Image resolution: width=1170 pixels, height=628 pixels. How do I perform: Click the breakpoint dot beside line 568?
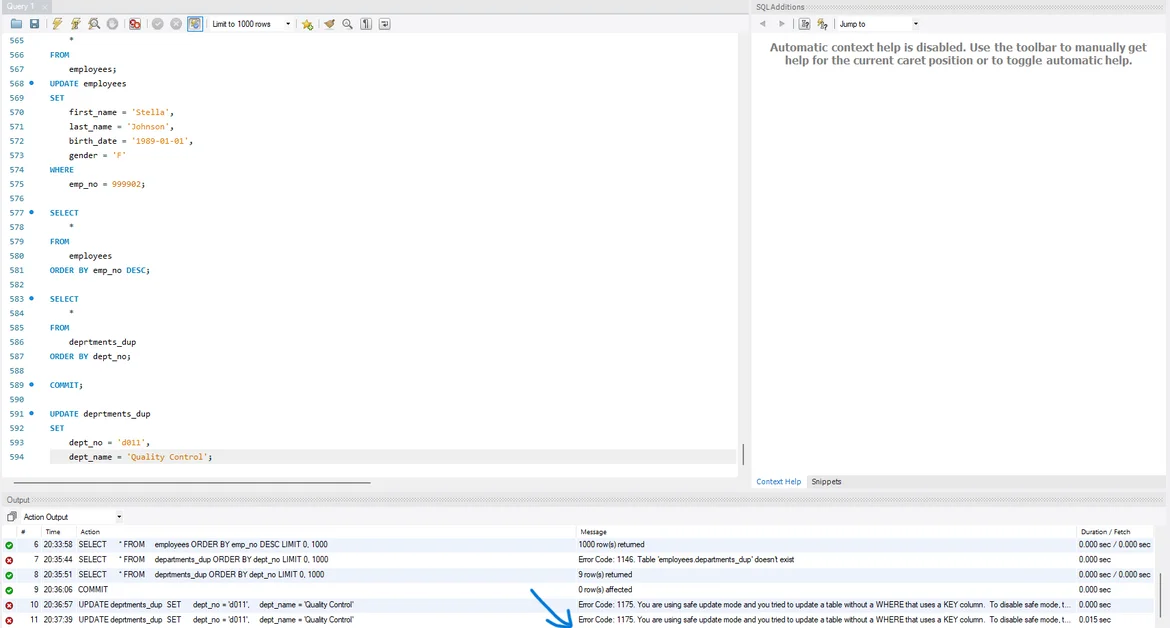tap(31, 84)
